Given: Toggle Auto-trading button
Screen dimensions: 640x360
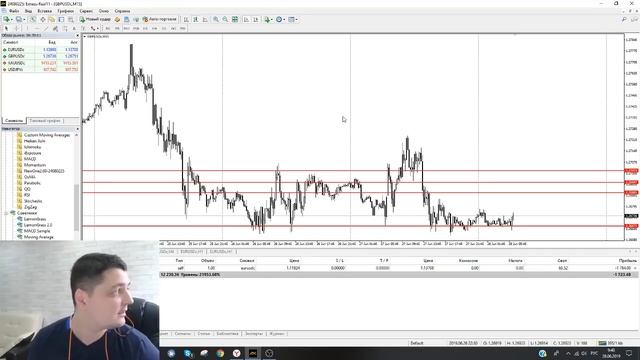Looking at the screenshot, I should [x=160, y=19].
